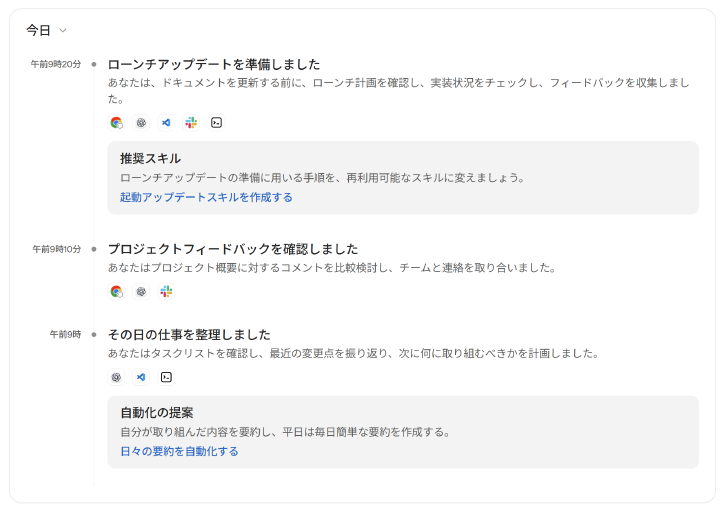Click ChatGPT icon under ローンチアップデート entry
Image resolution: width=728 pixels, height=514 pixels.
pos(141,123)
